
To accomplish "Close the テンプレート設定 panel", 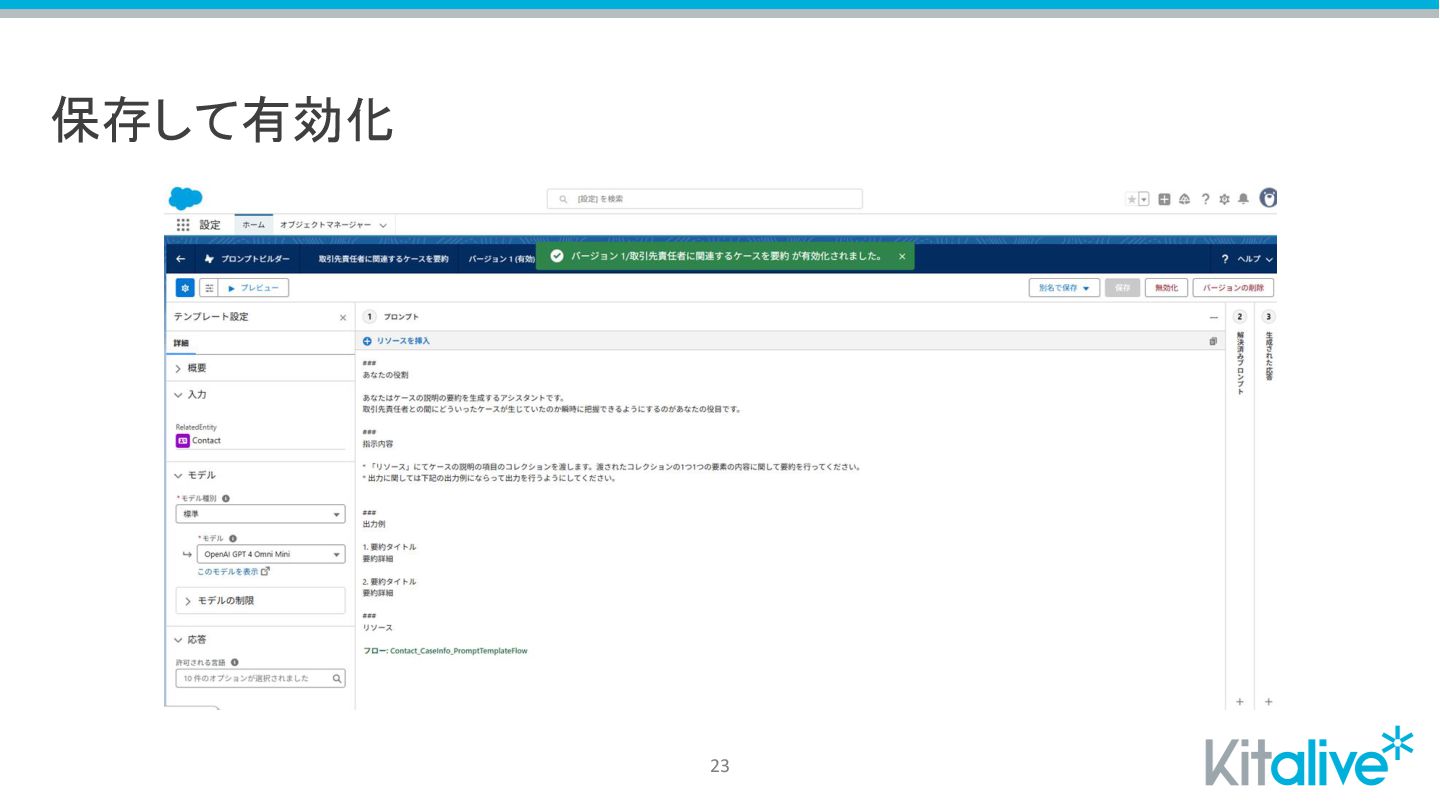I will (343, 317).
